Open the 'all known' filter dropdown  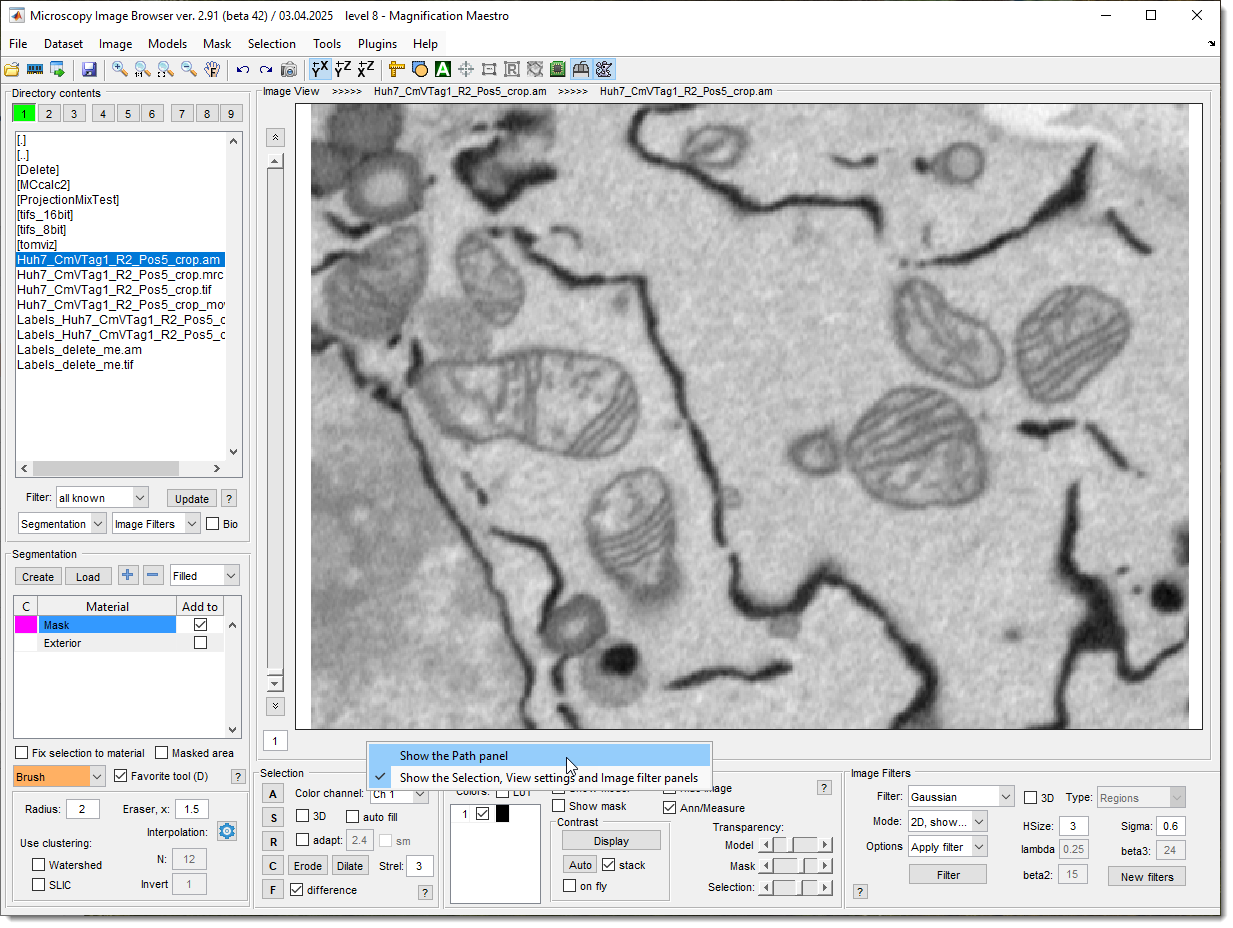tap(140, 497)
